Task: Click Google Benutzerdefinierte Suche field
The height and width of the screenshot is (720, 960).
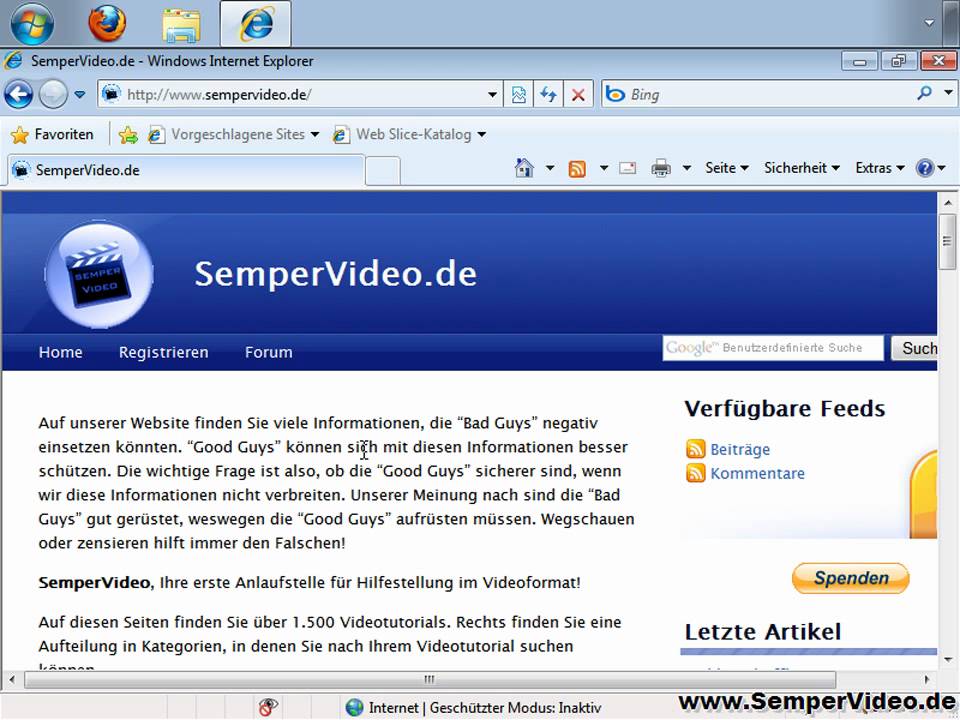Action: pos(773,348)
